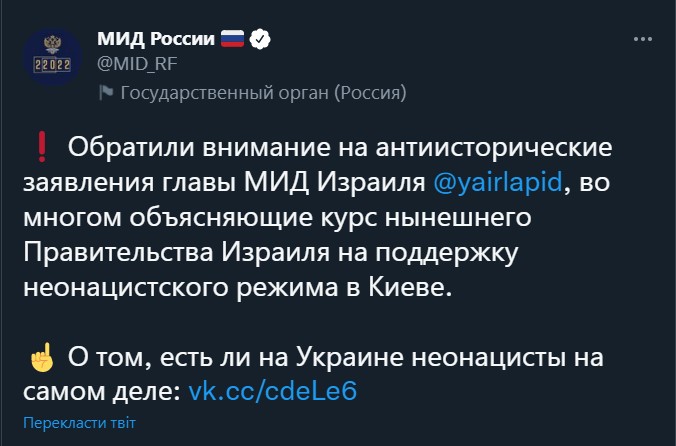Click the pointing-up finger emoji
The height and width of the screenshot is (446, 676).
click(x=42, y=357)
